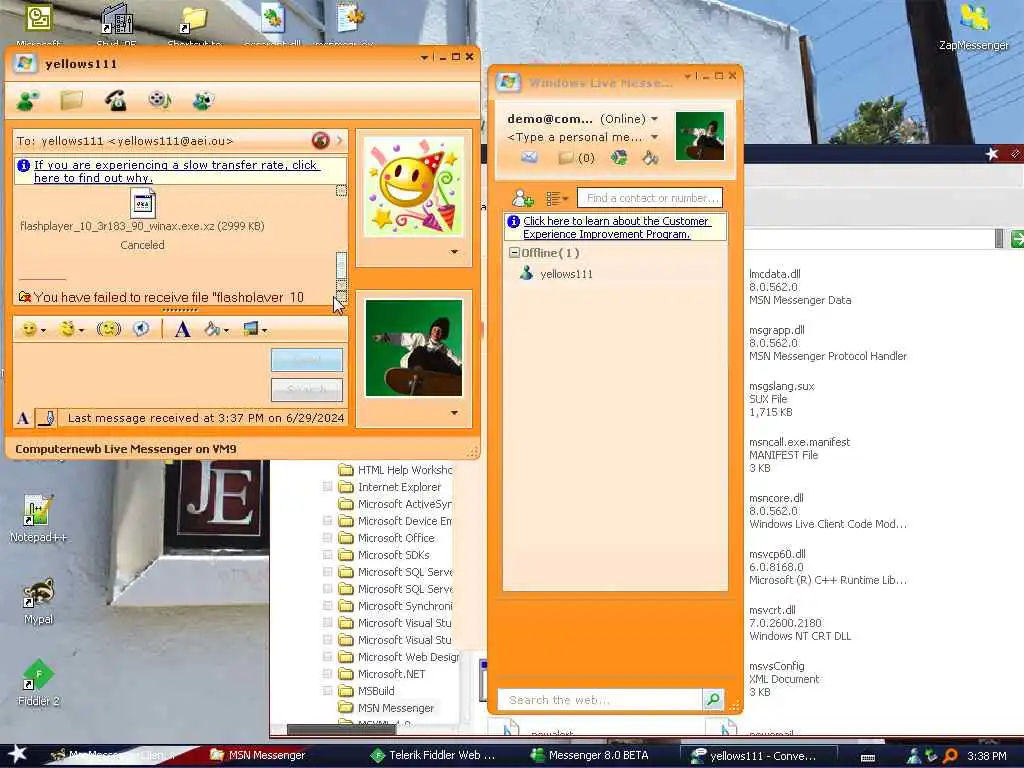The image size is (1024, 768).
Task: Switch to MSN Messenger taskbar button
Action: click(x=258, y=755)
